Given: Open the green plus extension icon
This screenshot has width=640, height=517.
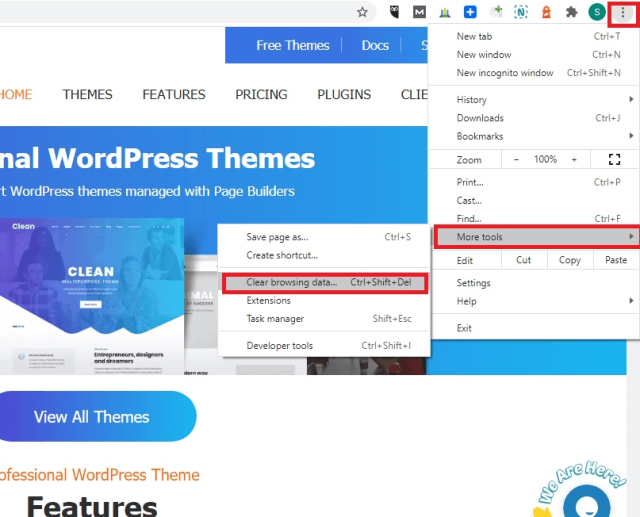Looking at the screenshot, I should tap(496, 11).
